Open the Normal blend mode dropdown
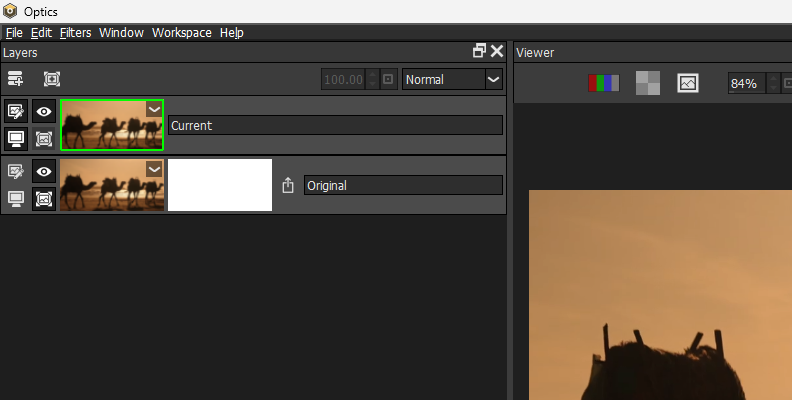This screenshot has height=400, width=792. point(452,79)
